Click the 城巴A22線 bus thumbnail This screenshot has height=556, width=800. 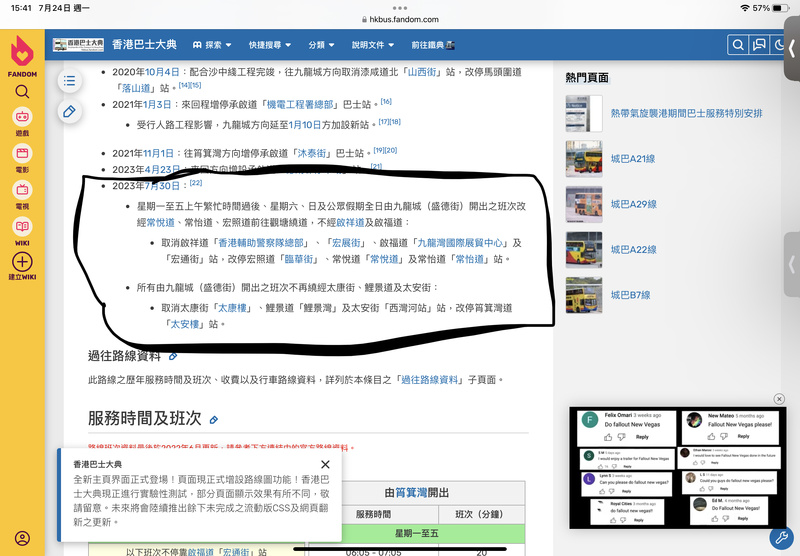click(584, 249)
